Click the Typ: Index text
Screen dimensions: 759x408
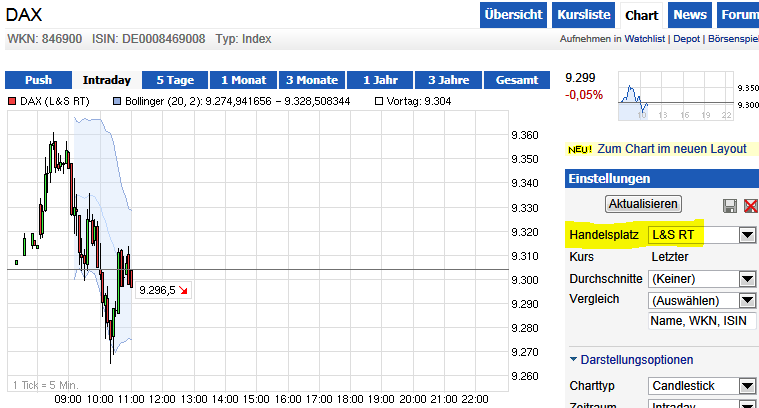tap(243, 39)
